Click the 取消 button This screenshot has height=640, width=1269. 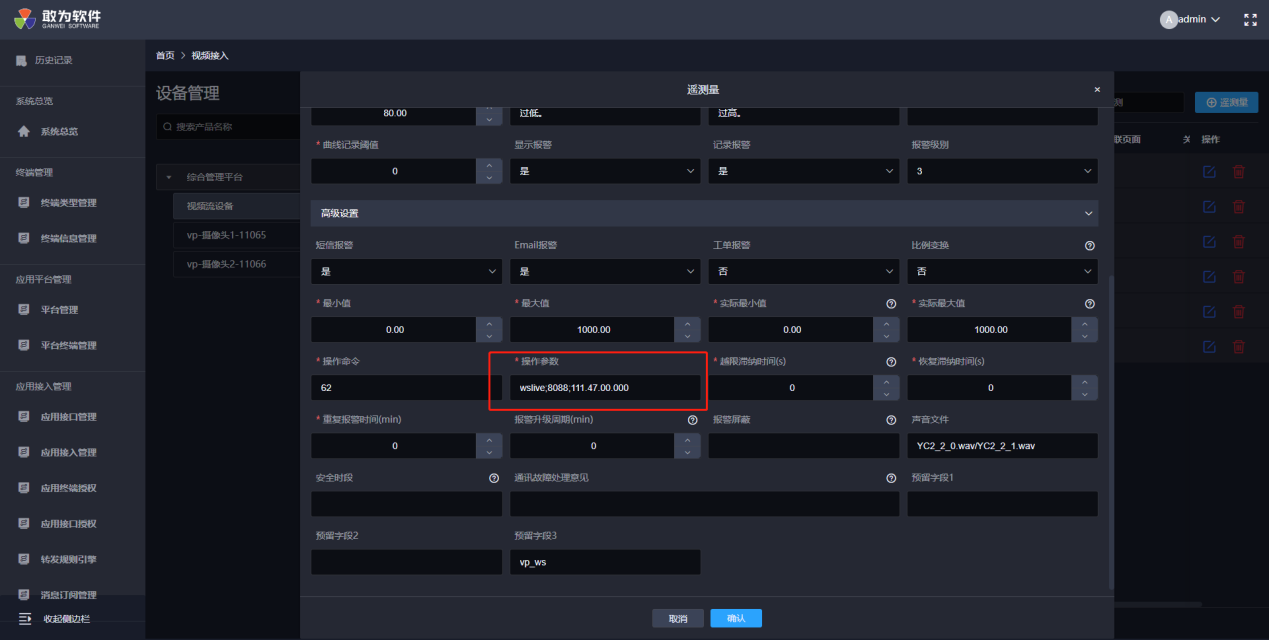[677, 618]
